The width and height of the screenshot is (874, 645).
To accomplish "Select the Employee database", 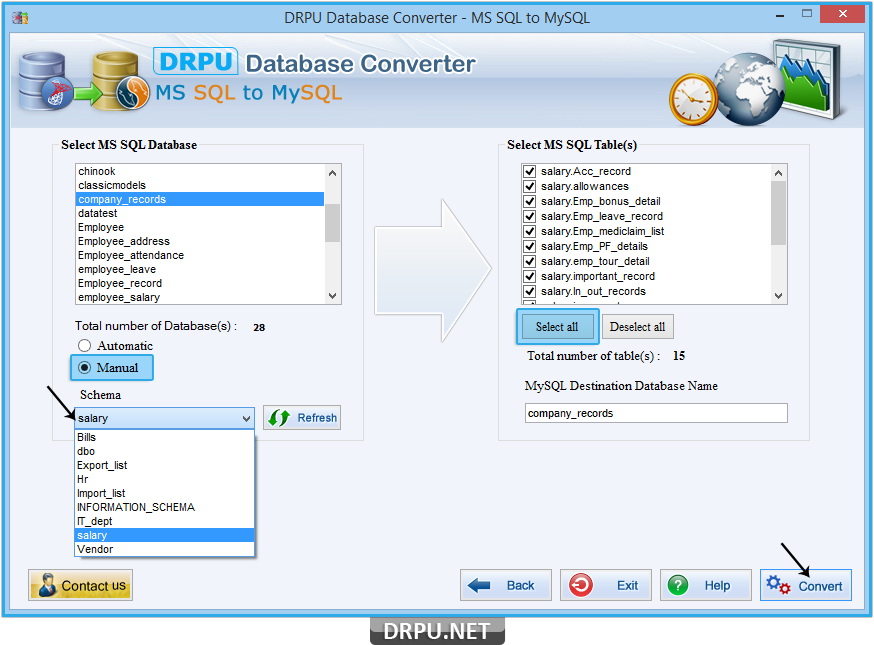I will pyautogui.click(x=200, y=227).
